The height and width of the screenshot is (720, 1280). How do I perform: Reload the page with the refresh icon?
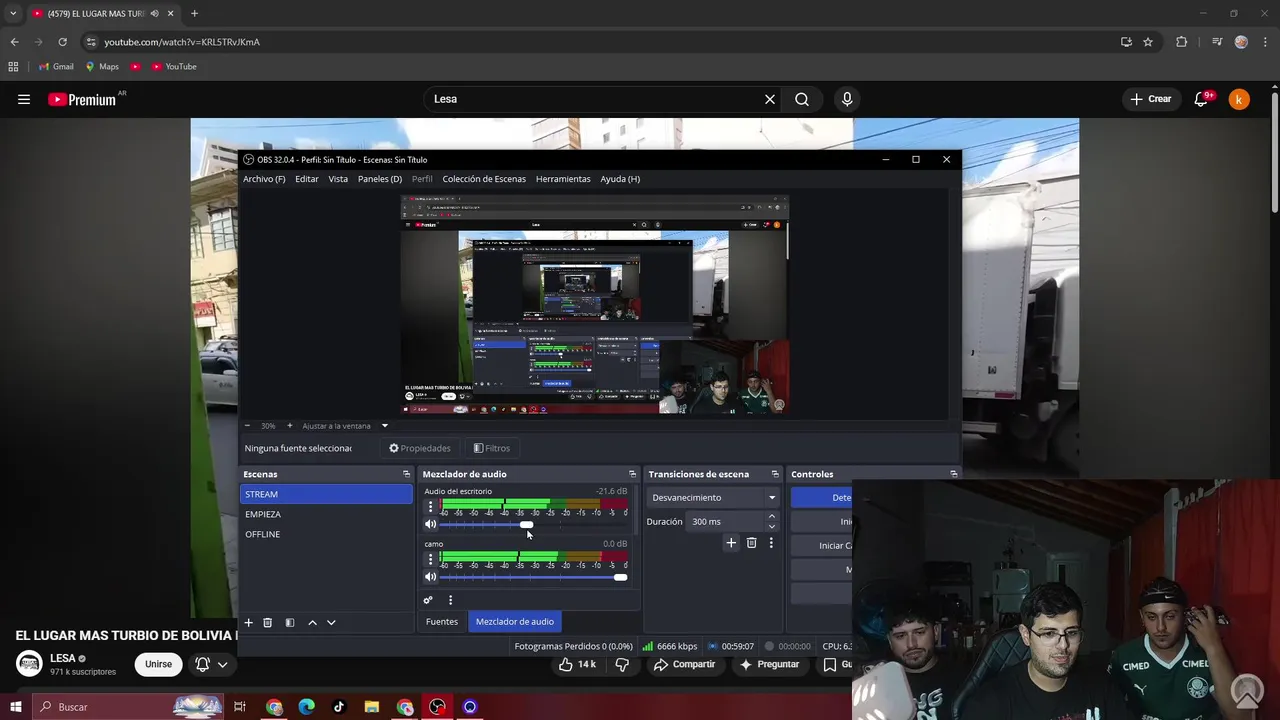click(x=62, y=42)
